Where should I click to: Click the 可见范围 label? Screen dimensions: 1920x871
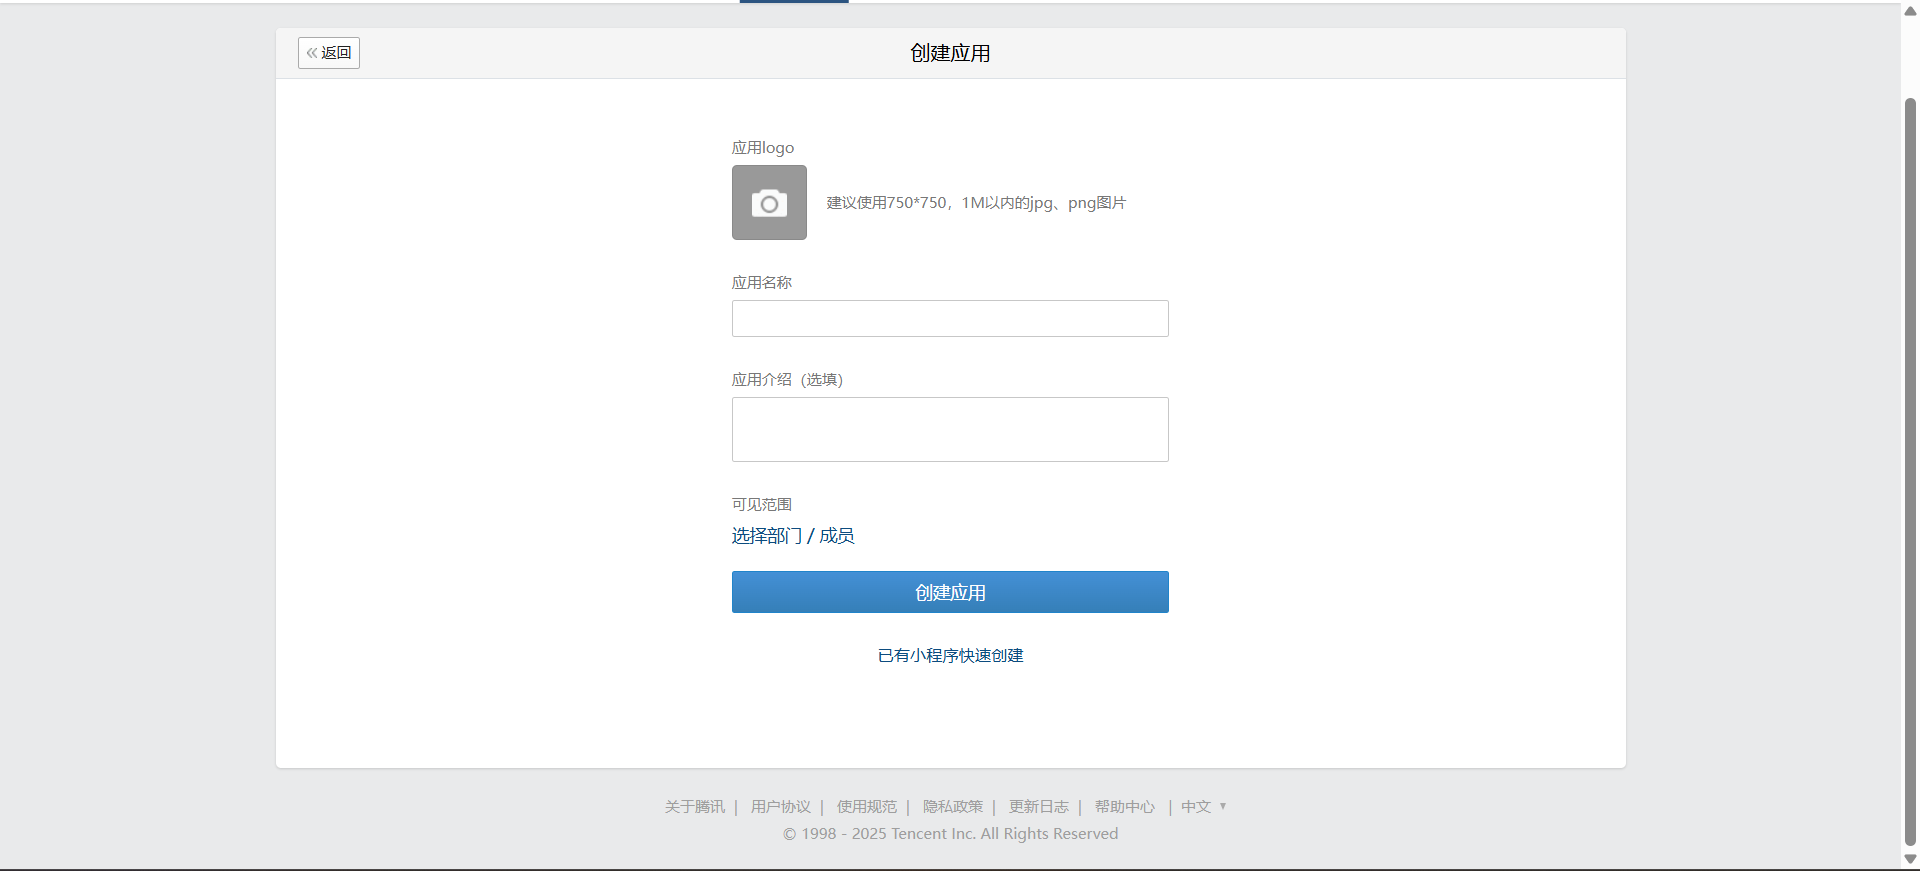tap(762, 505)
